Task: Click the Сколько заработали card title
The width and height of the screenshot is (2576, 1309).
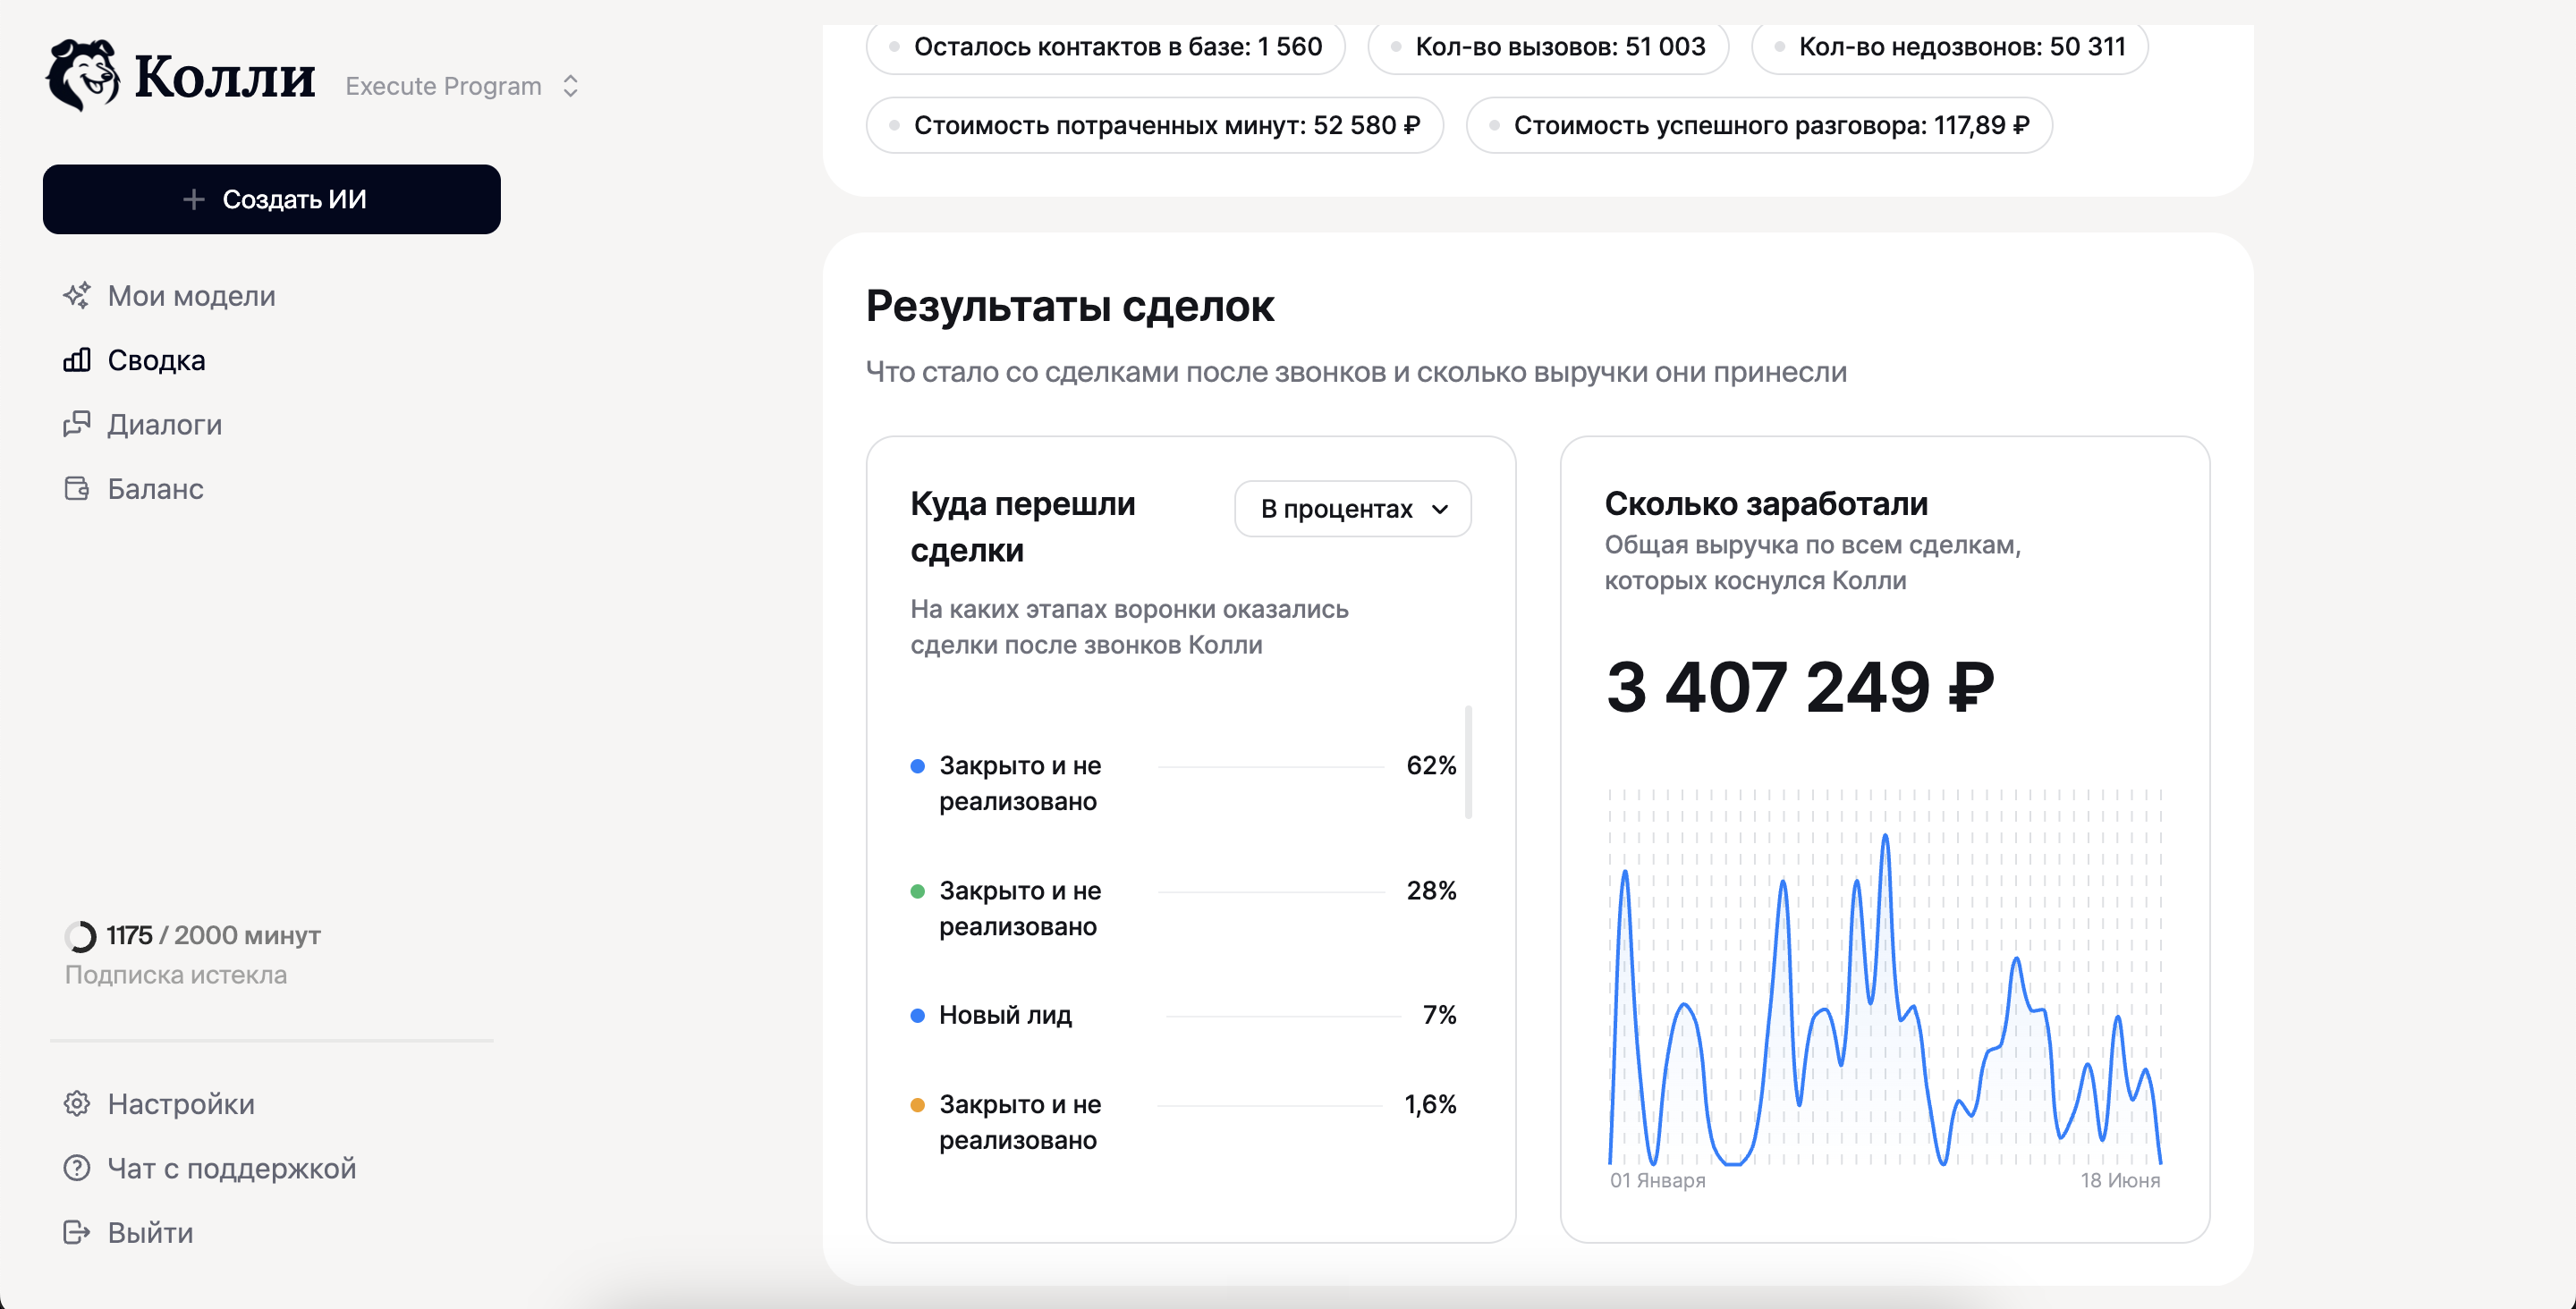Action: pos(1766,504)
